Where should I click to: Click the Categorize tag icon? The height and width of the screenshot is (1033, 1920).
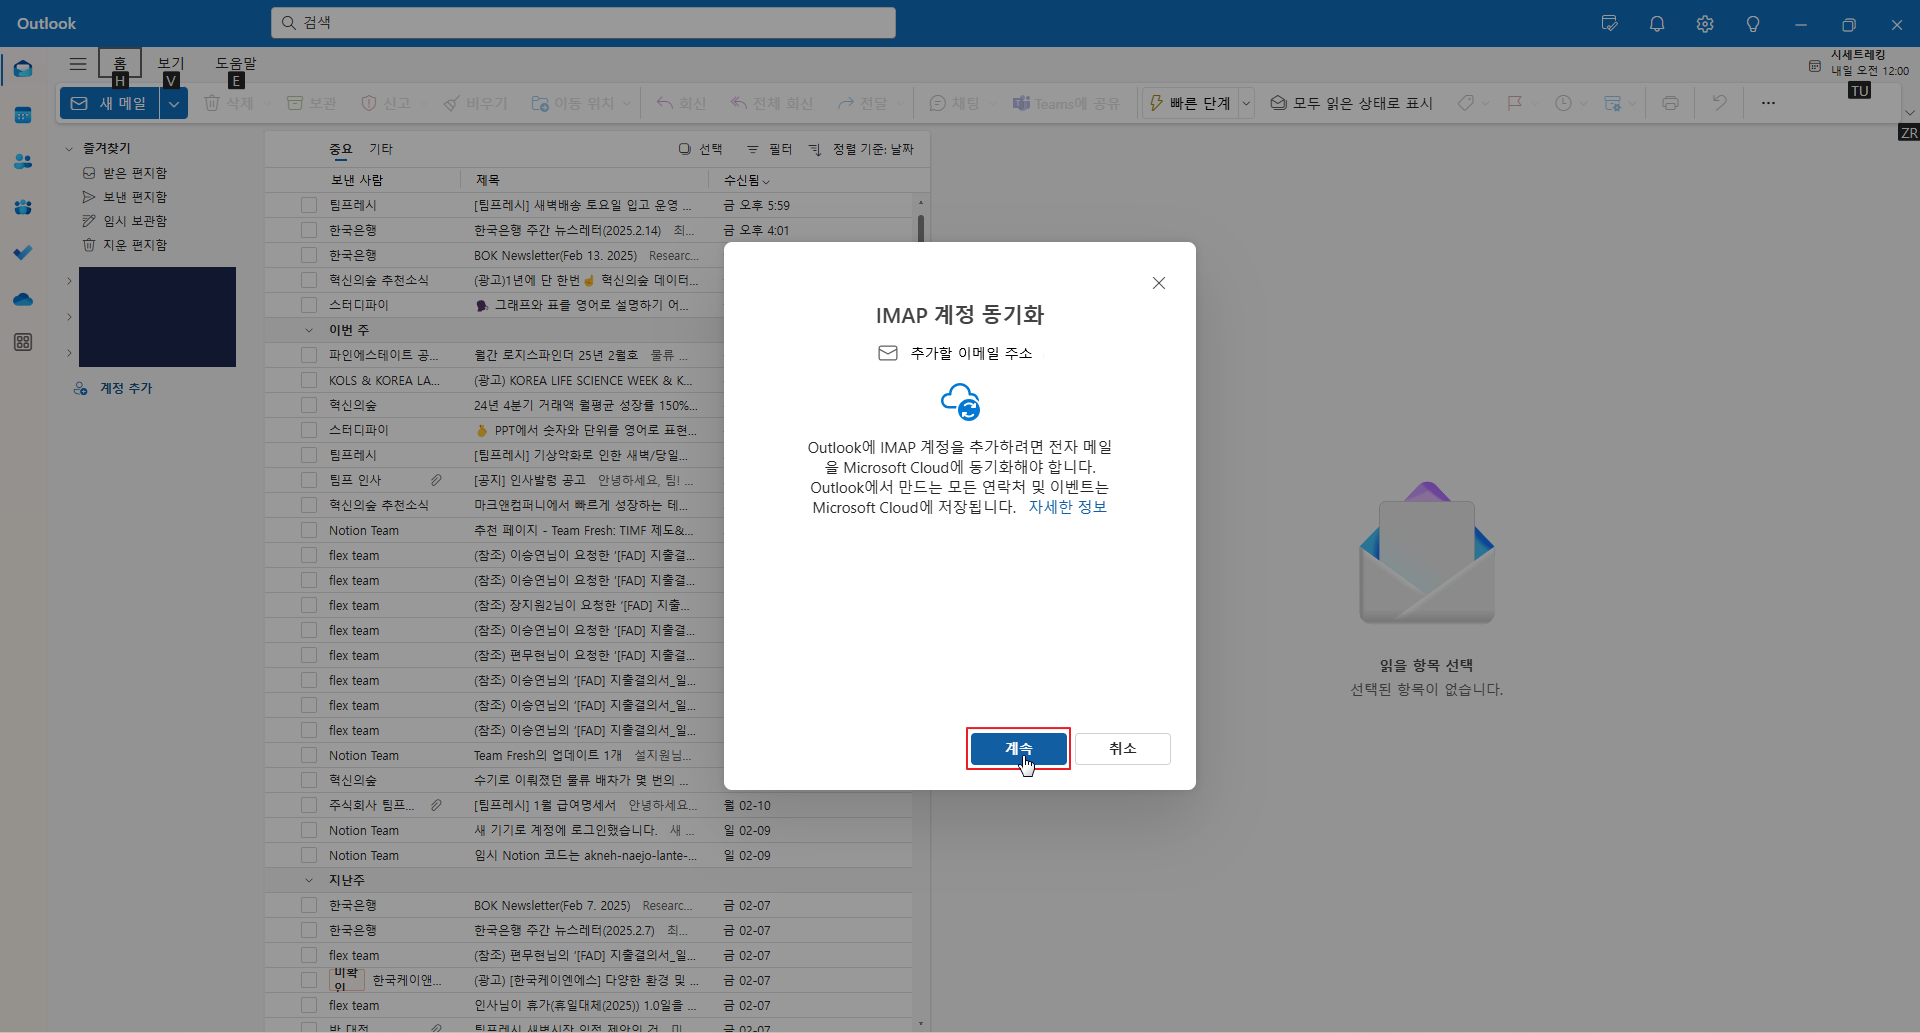click(x=1466, y=103)
